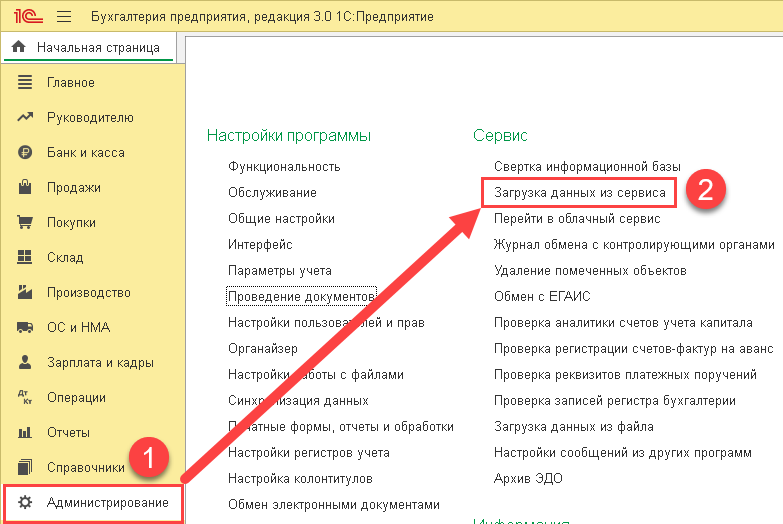Screen dimensions: 783x524
Task: Open the Функциональность settings link
Action: (x=284, y=166)
